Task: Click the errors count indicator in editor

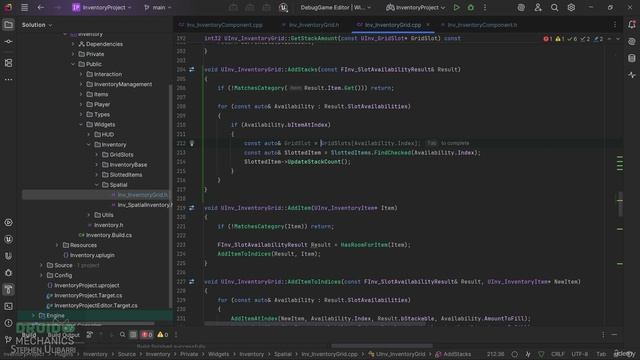Action: [x=547, y=39]
